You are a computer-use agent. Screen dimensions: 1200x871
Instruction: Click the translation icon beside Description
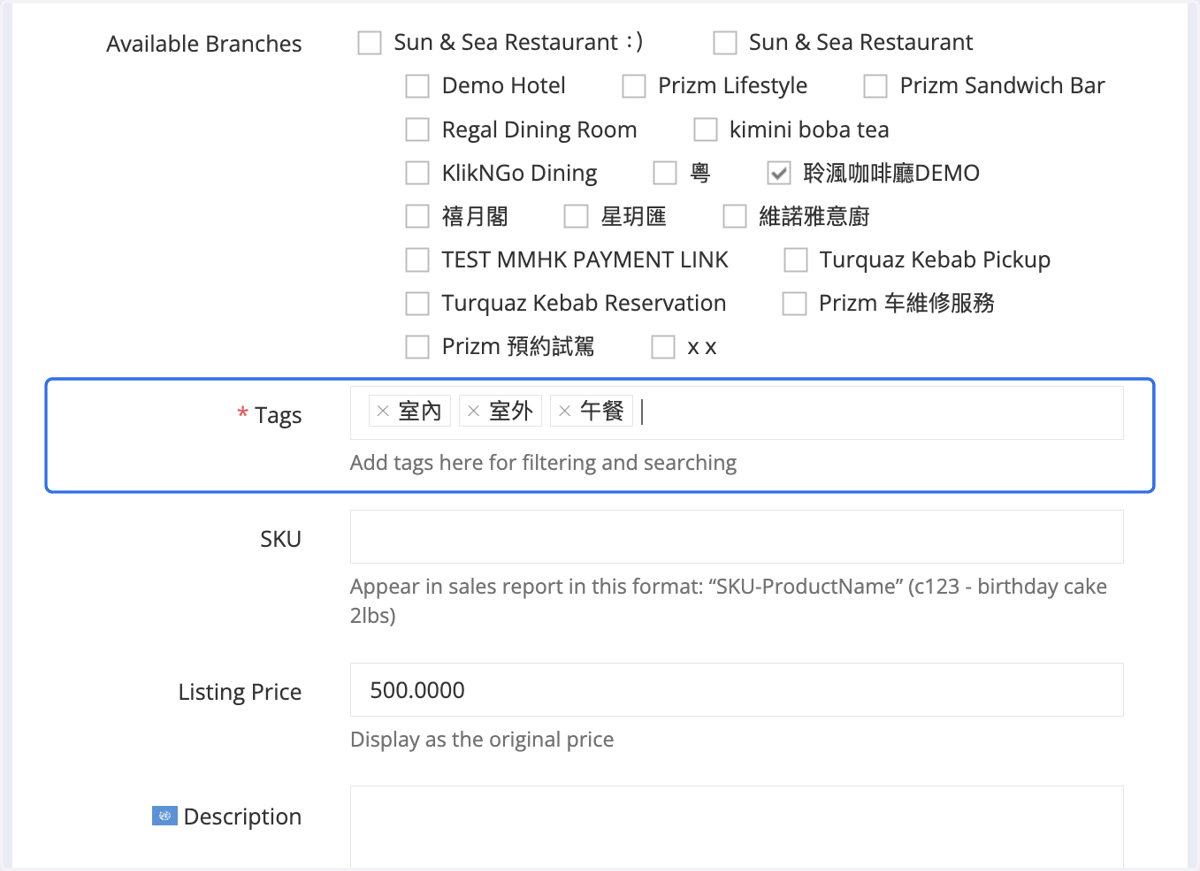click(164, 816)
